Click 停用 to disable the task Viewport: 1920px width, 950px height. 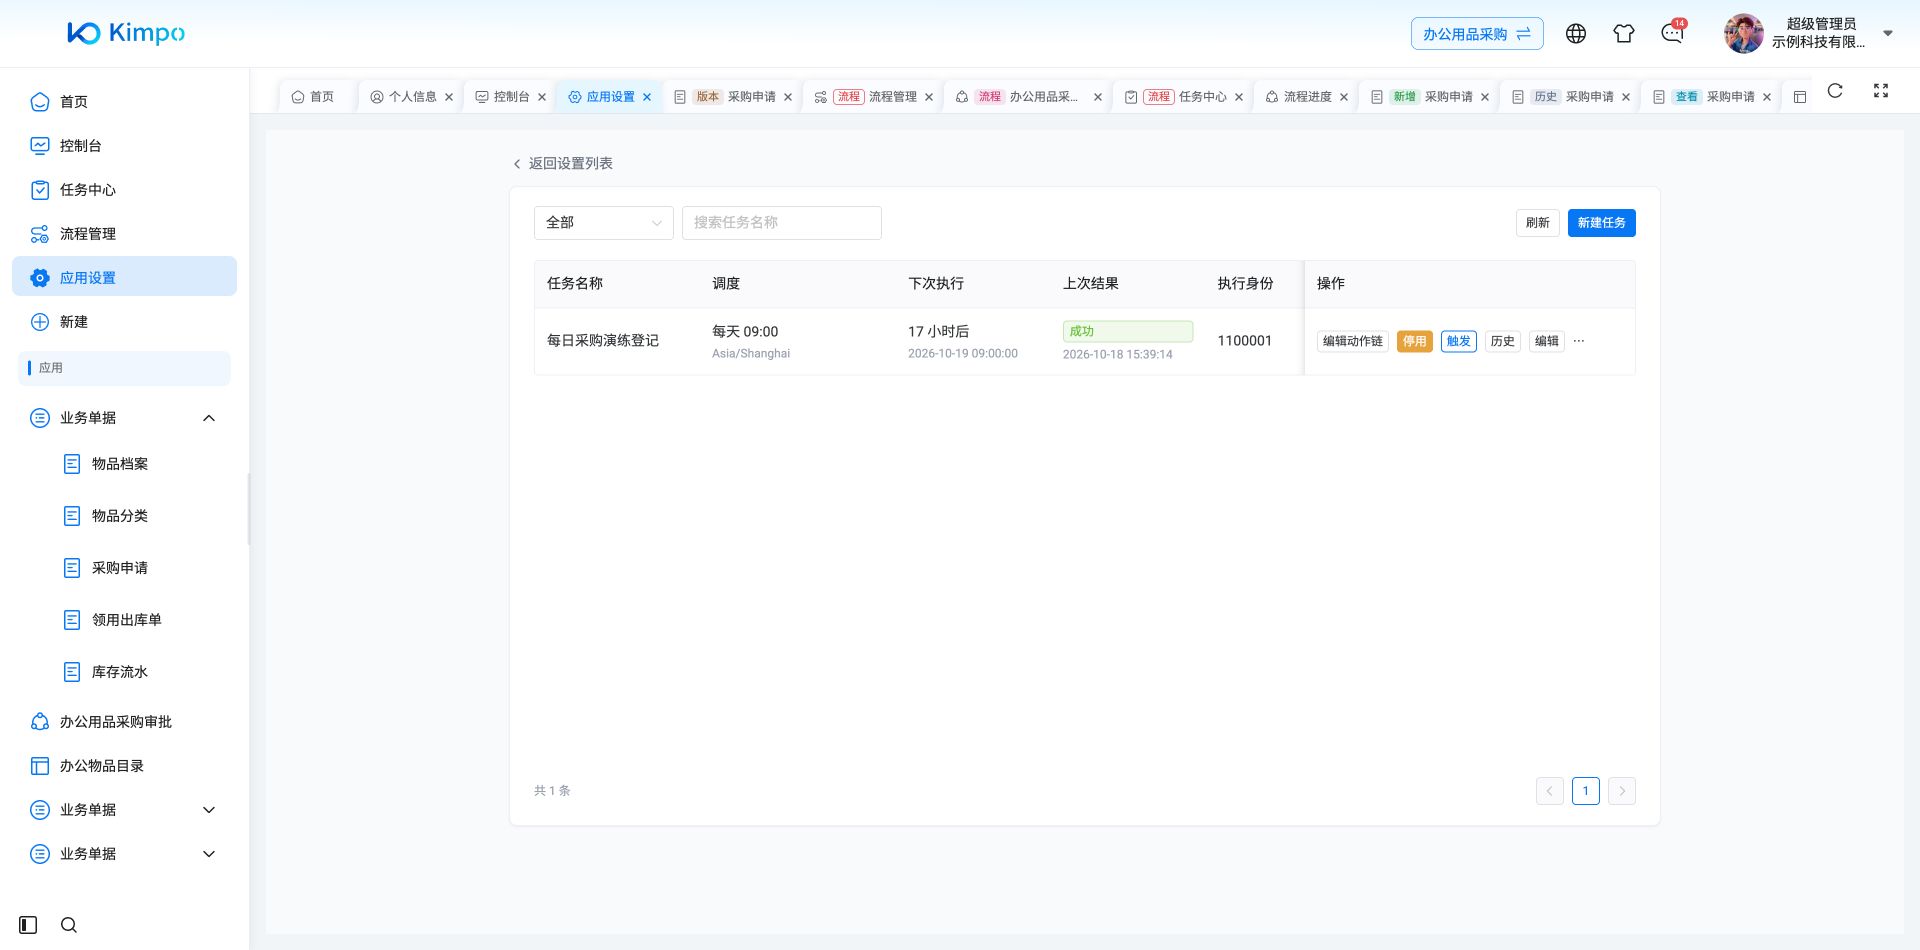tap(1414, 341)
